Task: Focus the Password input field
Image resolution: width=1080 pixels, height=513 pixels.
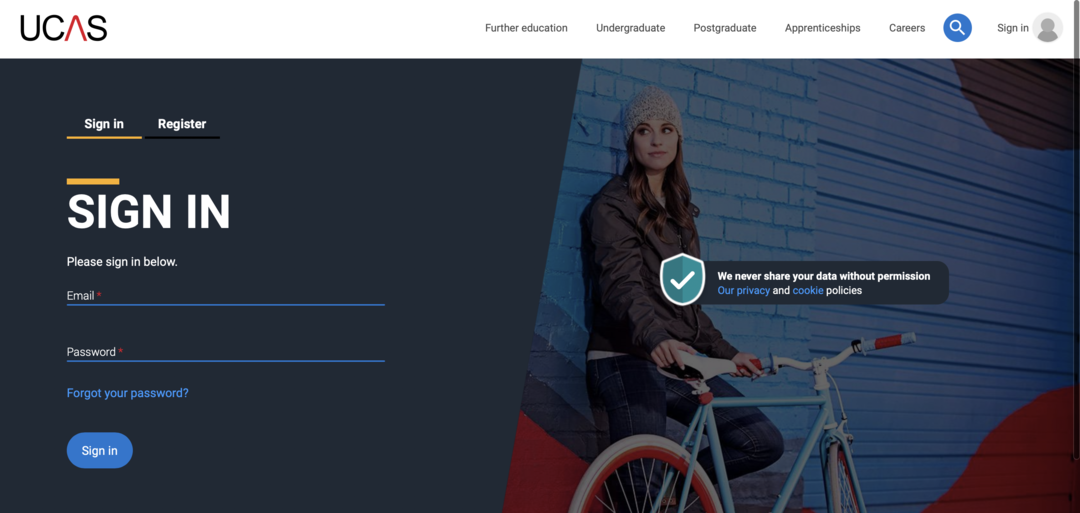Action: pos(225,353)
